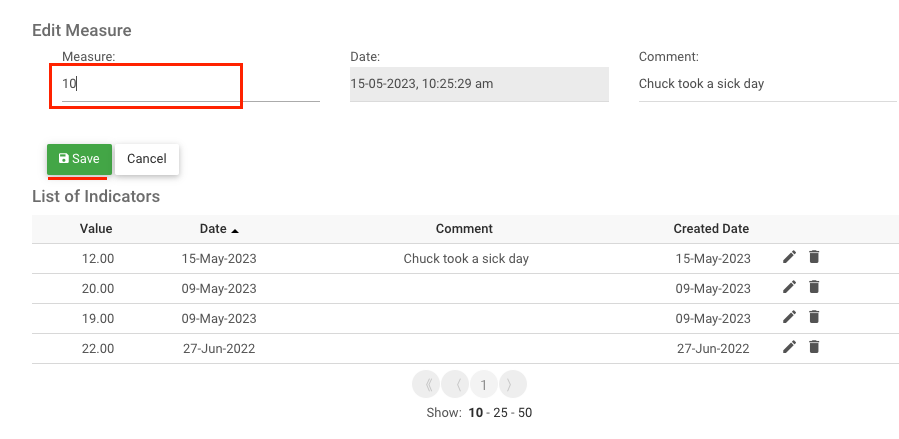Delete the 19.00 indicator row

814,318
